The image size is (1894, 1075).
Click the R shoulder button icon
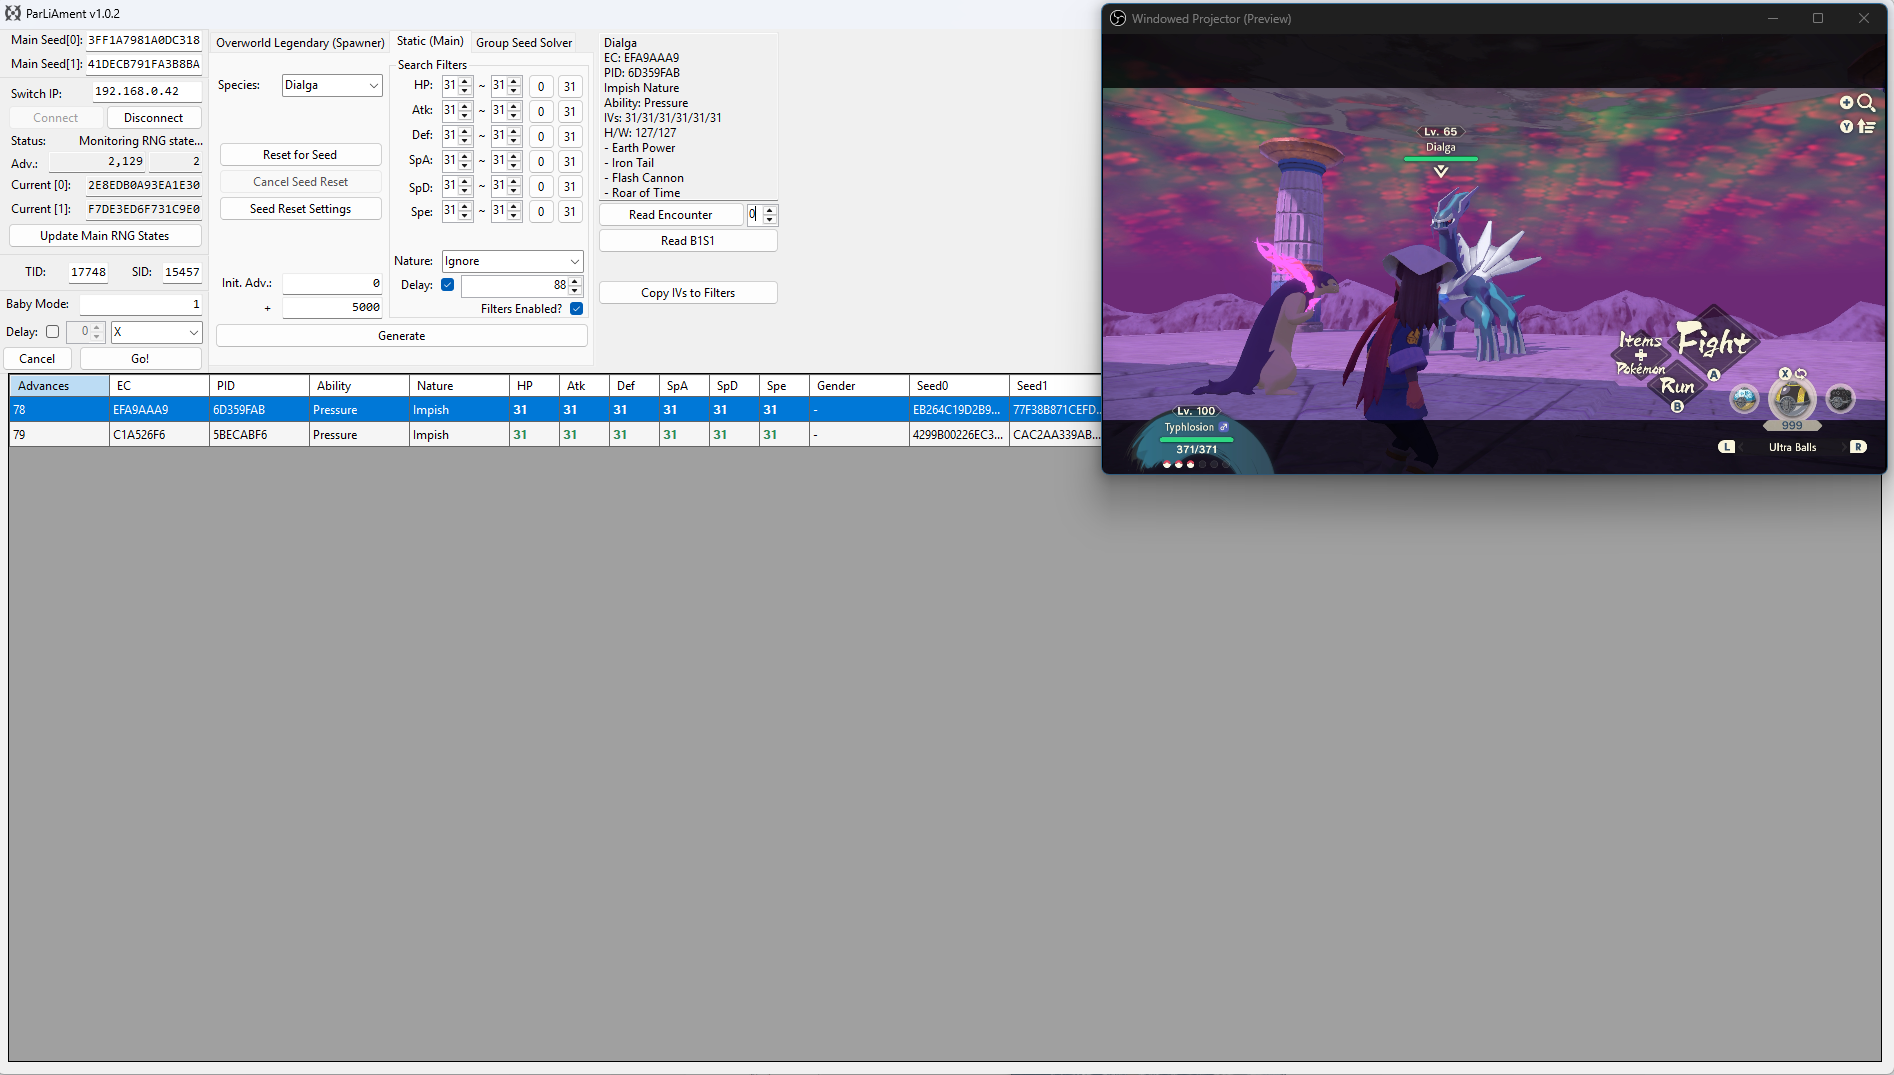1858,447
